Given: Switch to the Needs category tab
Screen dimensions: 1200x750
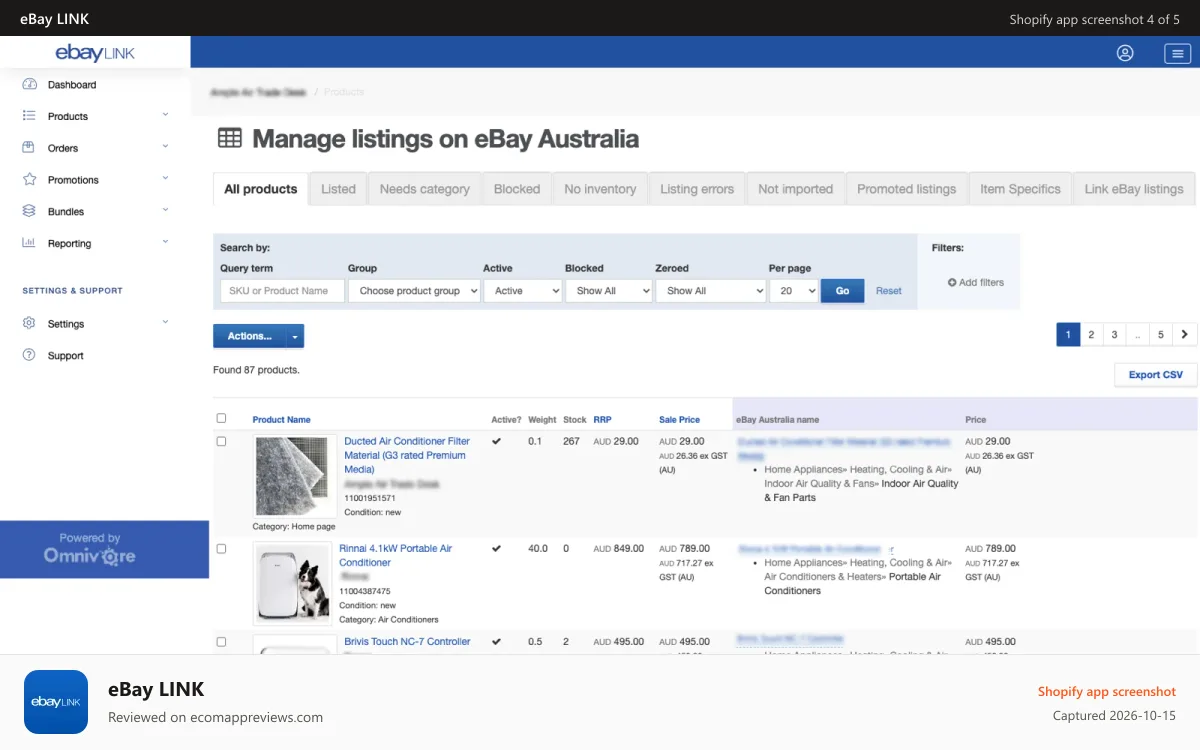Looking at the screenshot, I should tap(424, 189).
